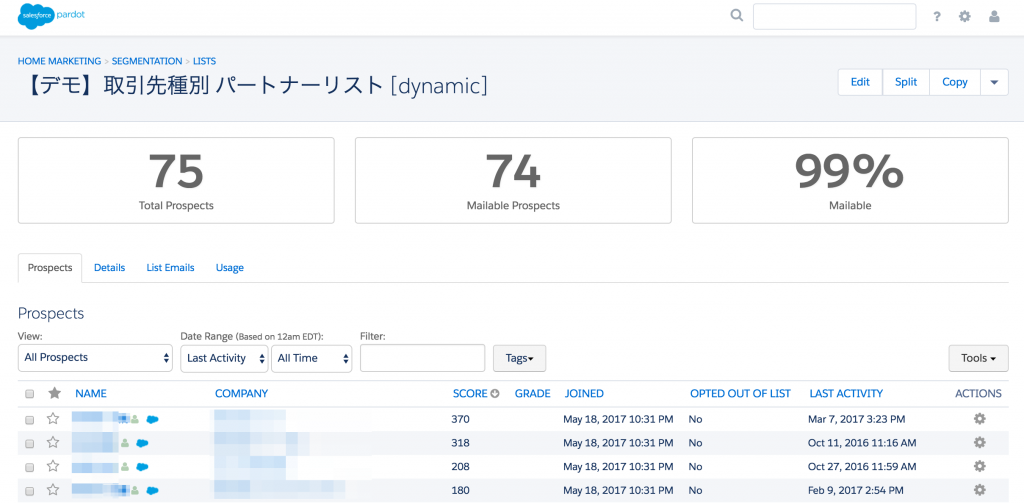1024x504 pixels.
Task: Open actions gear for score 370 row
Action: coord(979,418)
